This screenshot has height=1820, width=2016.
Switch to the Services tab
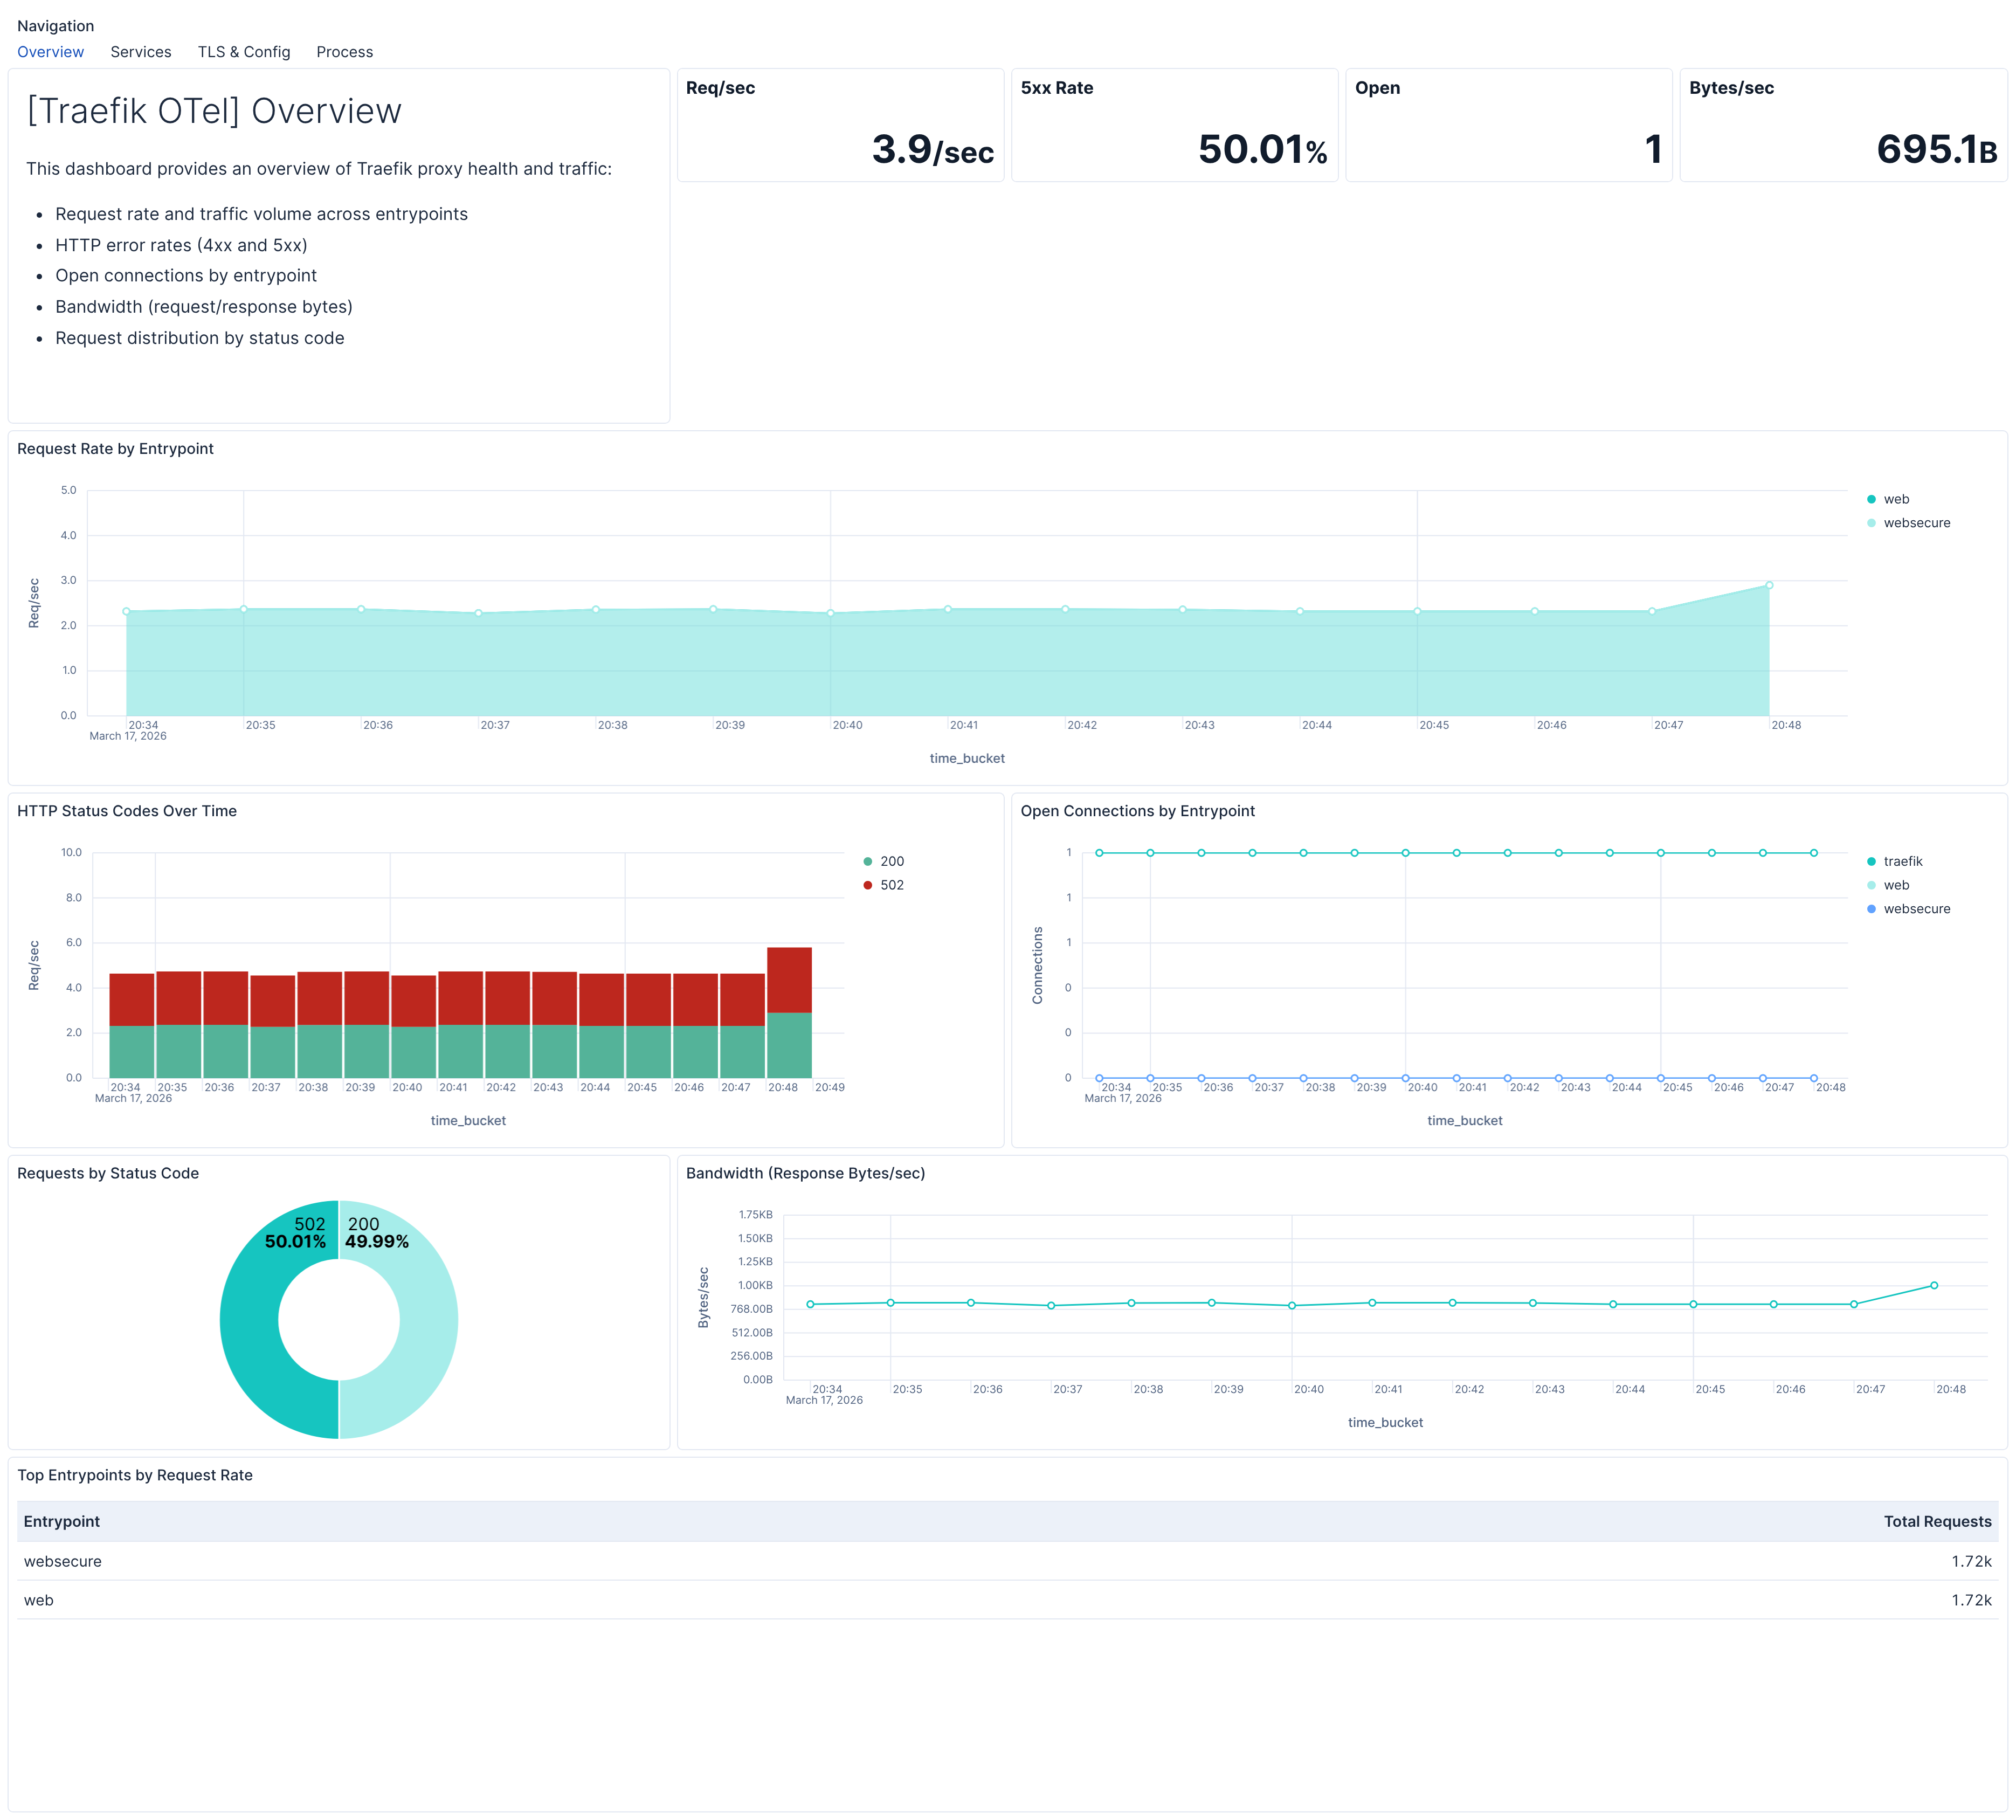pos(140,52)
